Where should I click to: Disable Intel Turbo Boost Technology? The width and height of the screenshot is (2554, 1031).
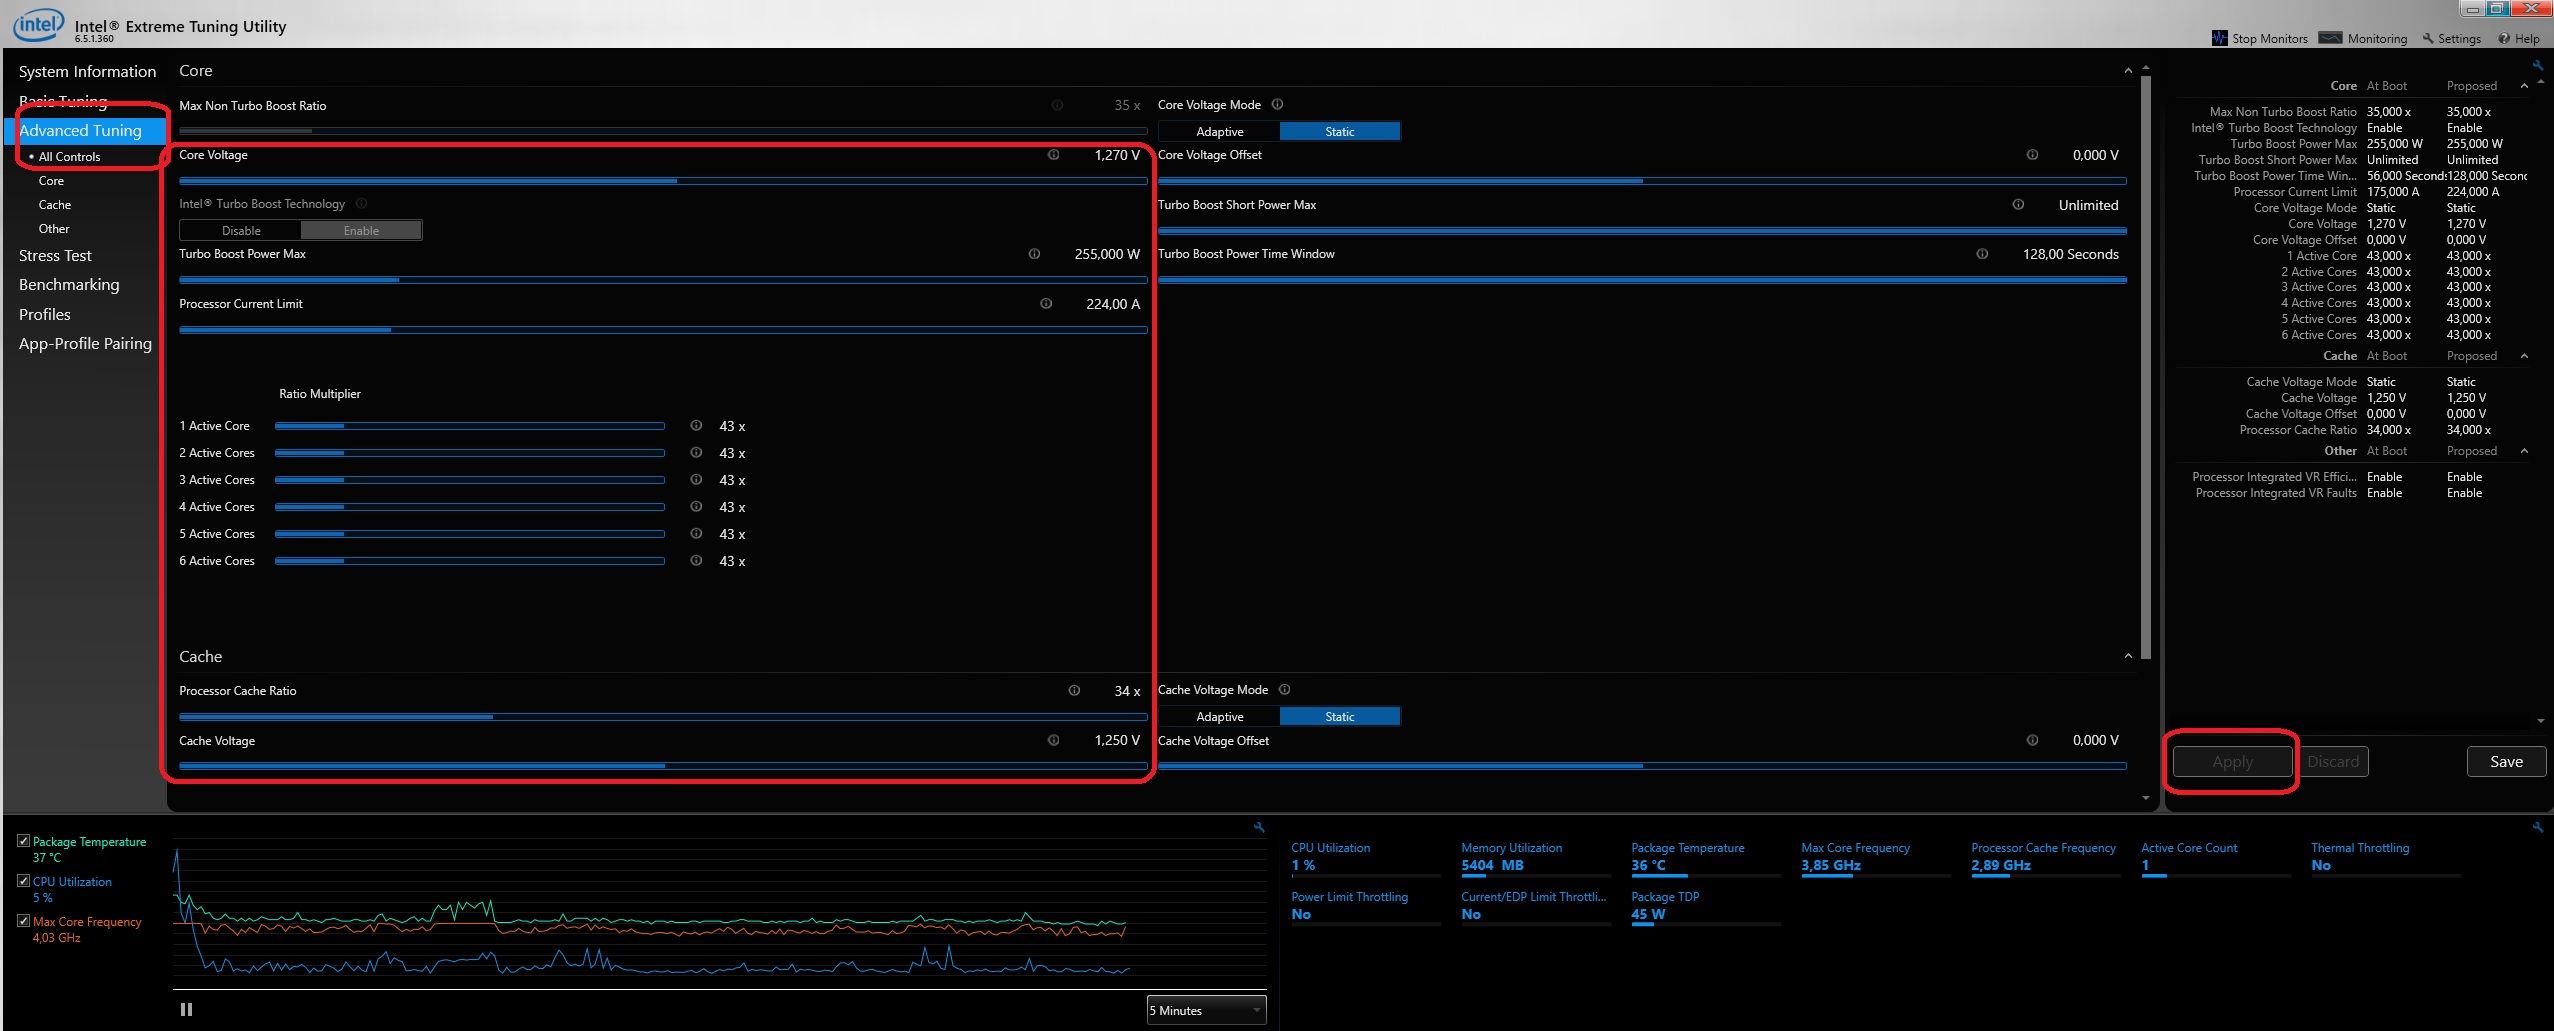coord(241,231)
